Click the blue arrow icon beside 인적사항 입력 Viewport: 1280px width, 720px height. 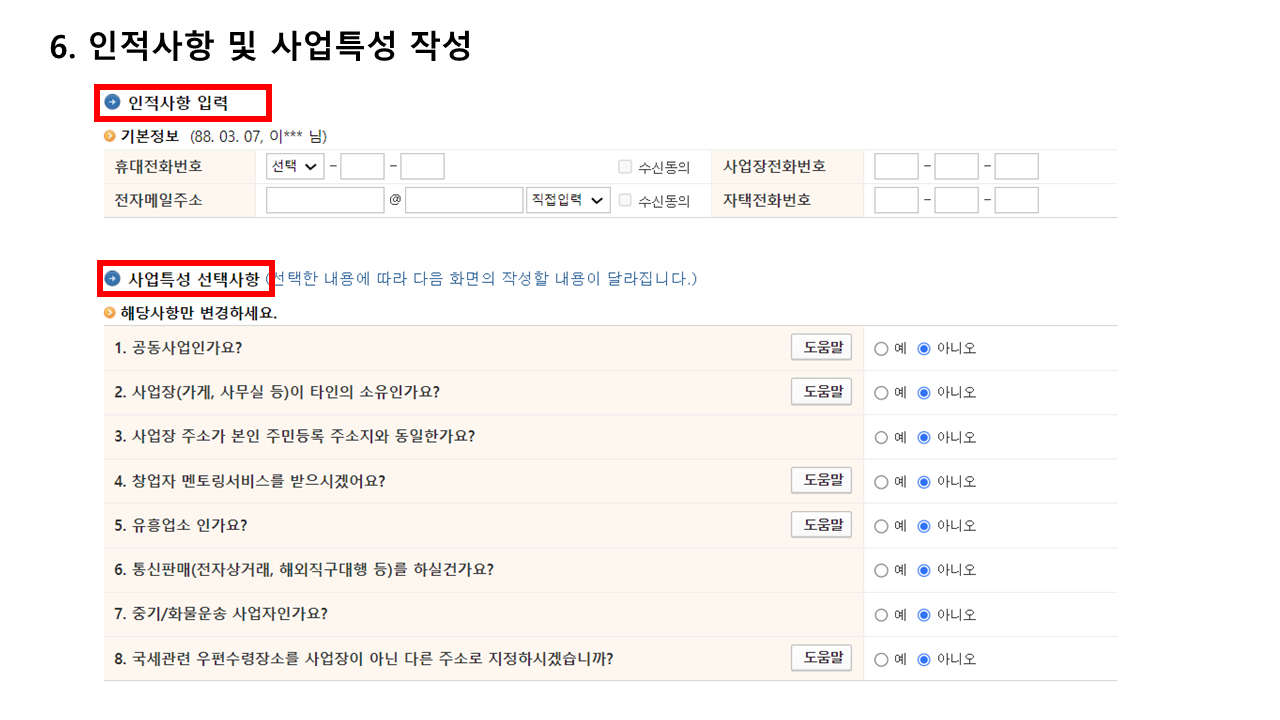[110, 101]
